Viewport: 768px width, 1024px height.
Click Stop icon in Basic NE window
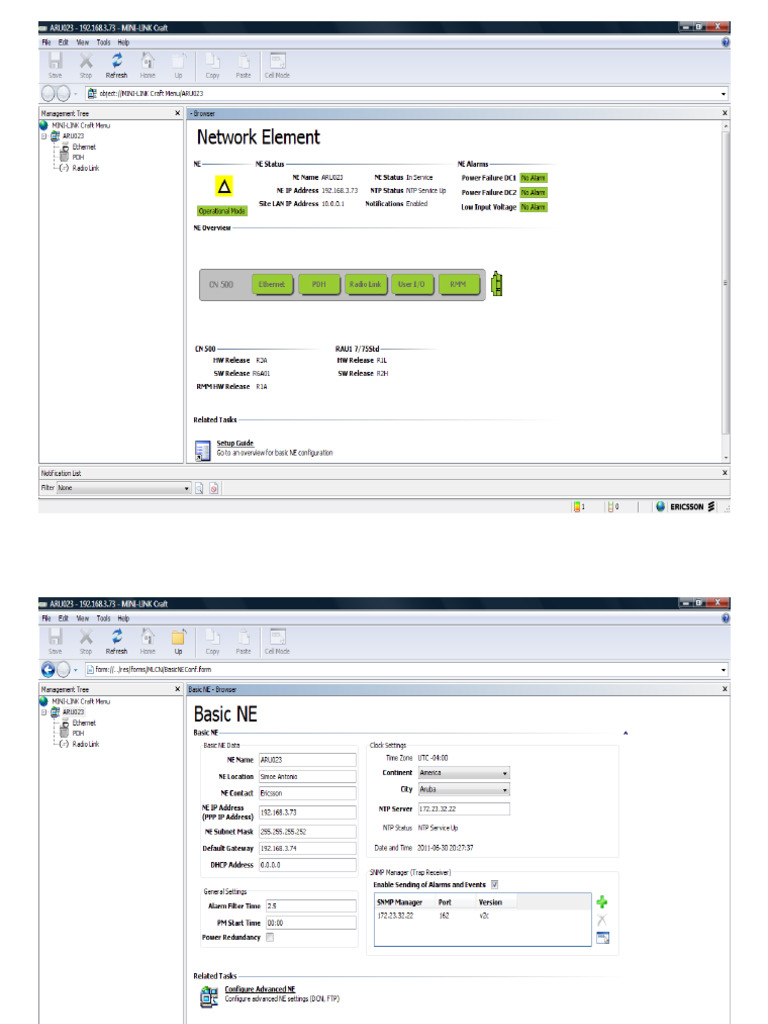(x=86, y=637)
